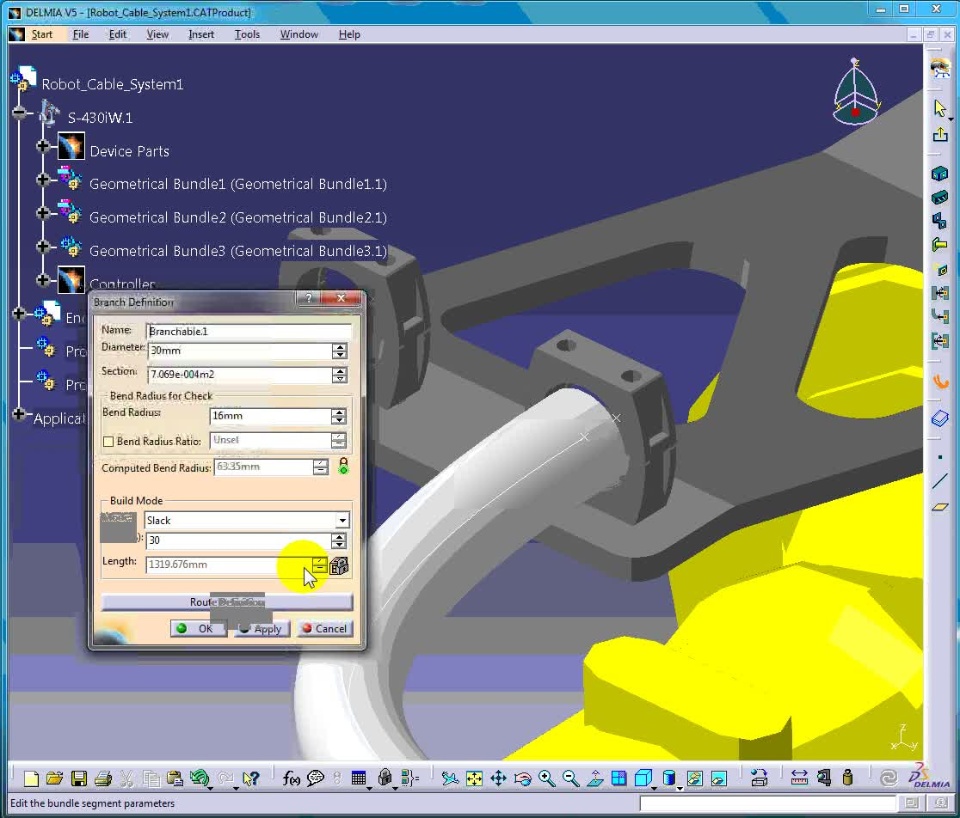
Task: Click the Name field Branchable.1
Action: (x=249, y=331)
